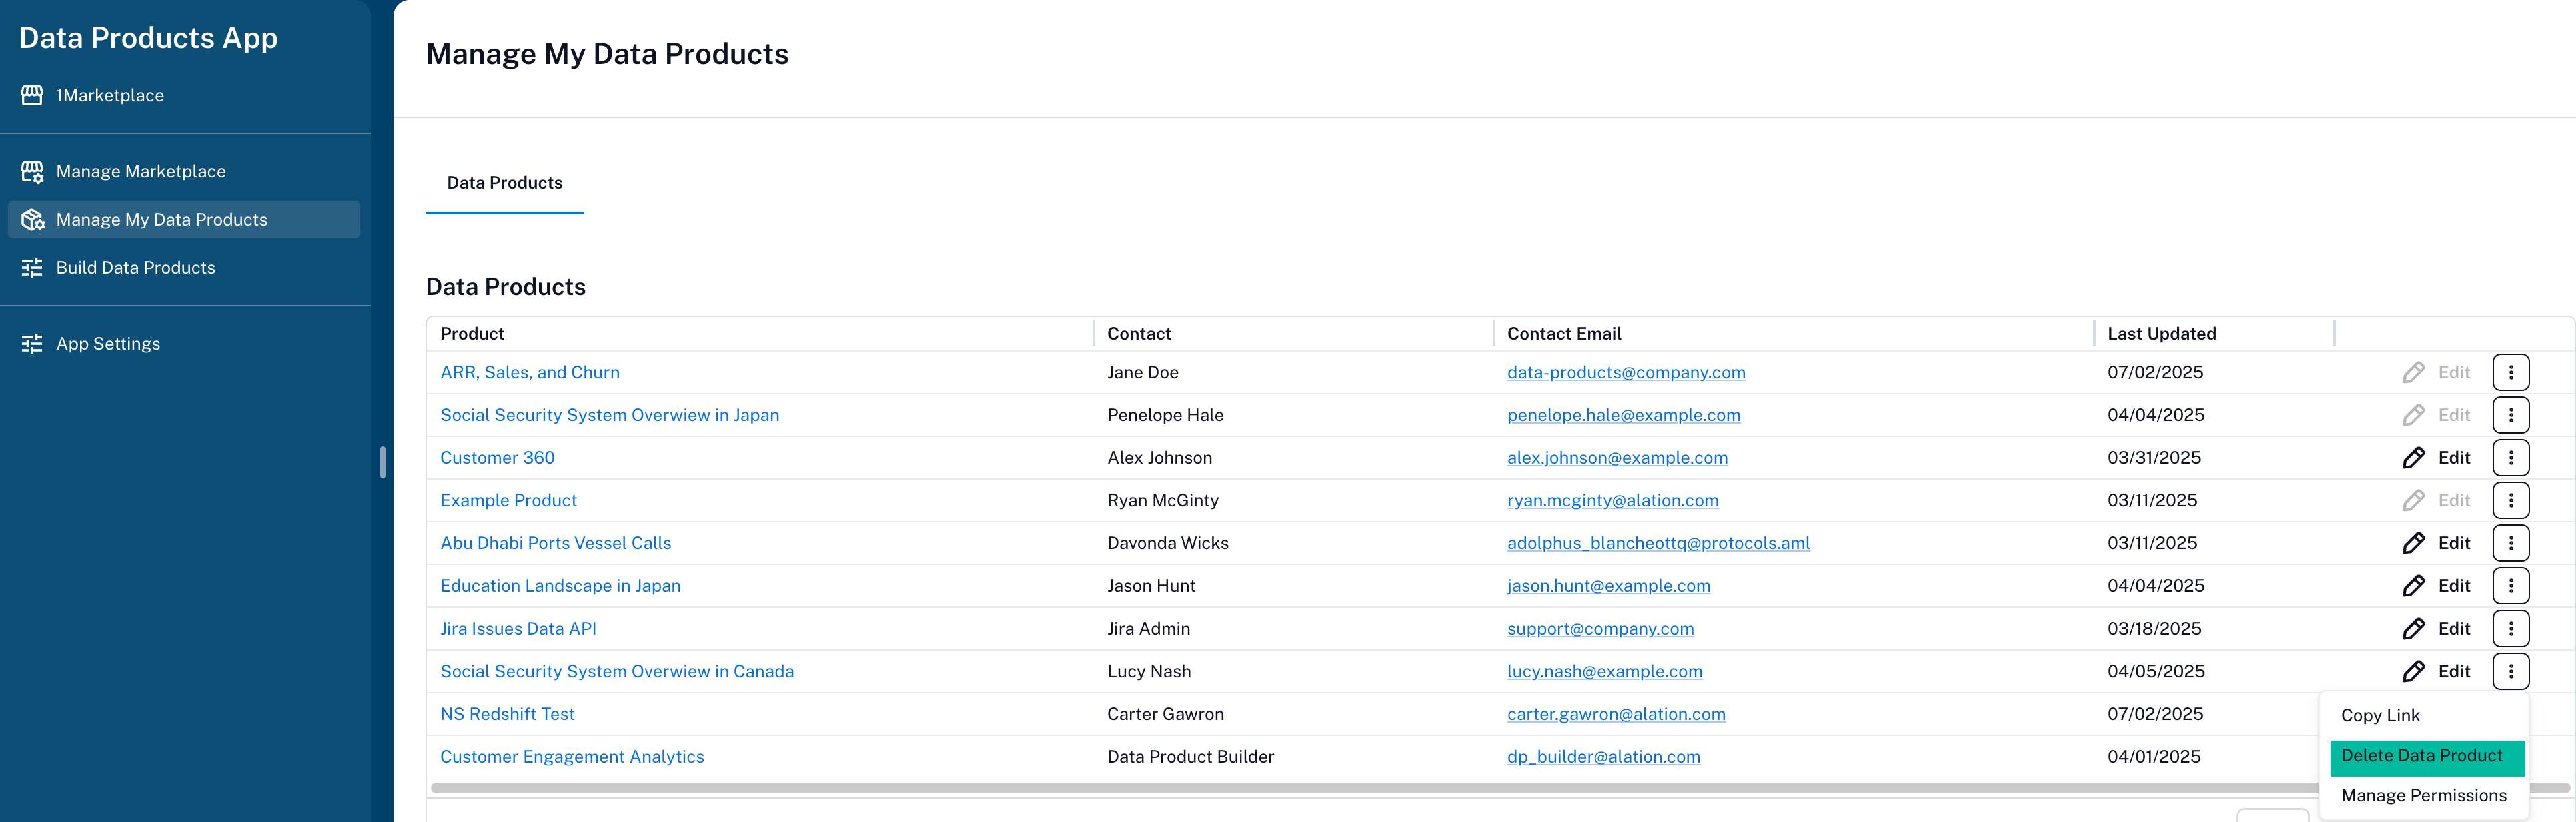Open Customer Engagement Analytics link
Viewport: 2576px width, 822px height.
point(572,757)
